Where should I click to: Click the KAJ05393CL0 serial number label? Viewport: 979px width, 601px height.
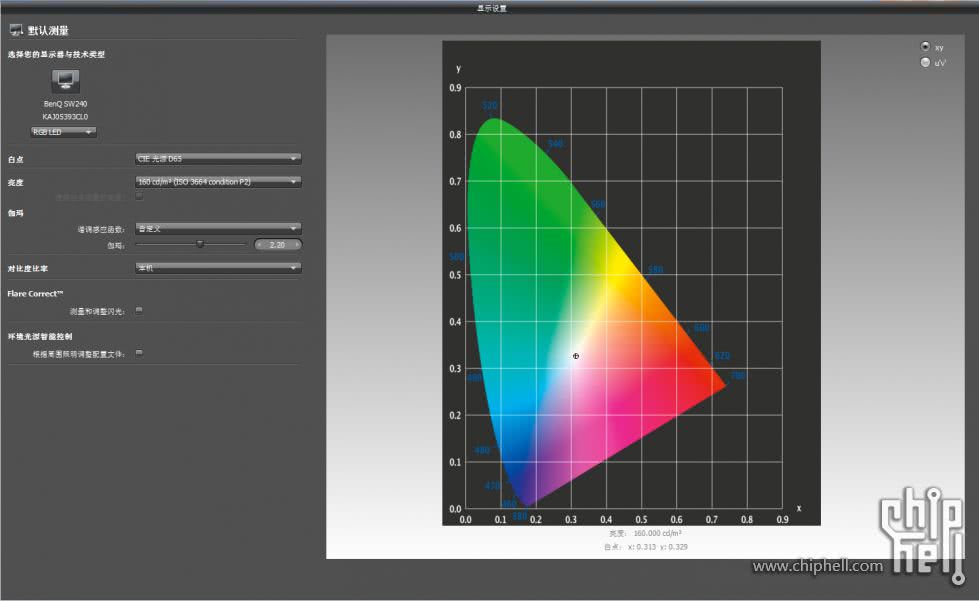65,116
